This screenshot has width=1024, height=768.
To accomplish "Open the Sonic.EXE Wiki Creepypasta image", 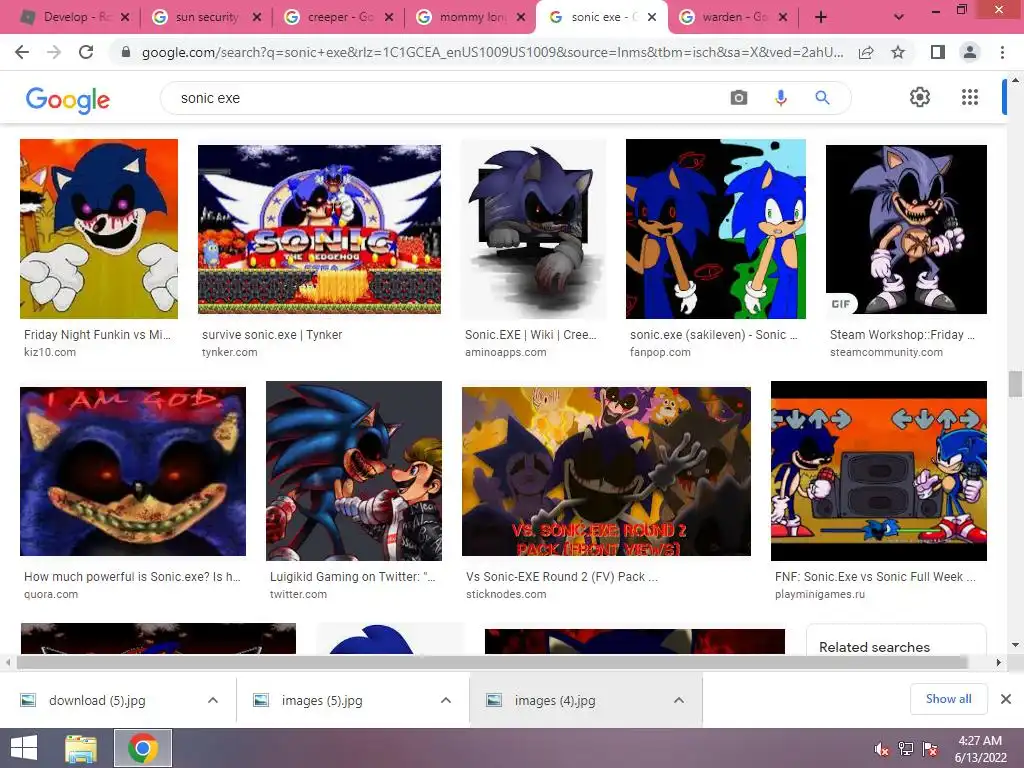I will pos(534,229).
